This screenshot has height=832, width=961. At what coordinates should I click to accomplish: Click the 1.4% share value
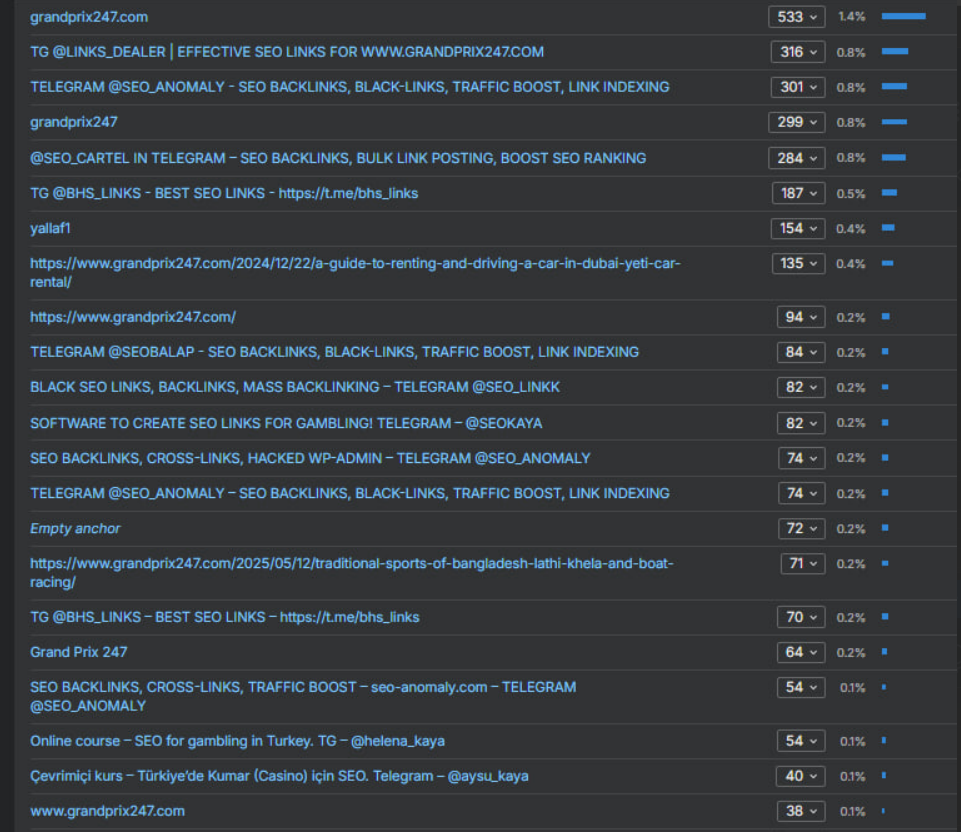click(x=852, y=17)
